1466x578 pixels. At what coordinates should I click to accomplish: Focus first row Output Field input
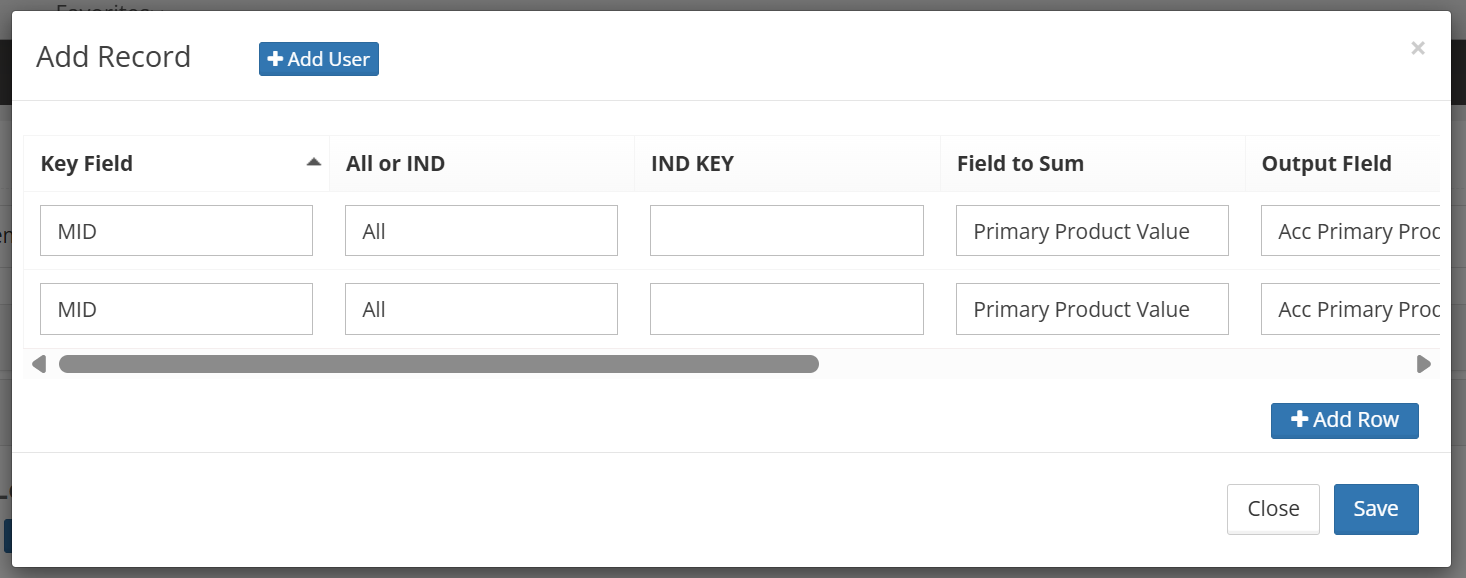point(1349,231)
